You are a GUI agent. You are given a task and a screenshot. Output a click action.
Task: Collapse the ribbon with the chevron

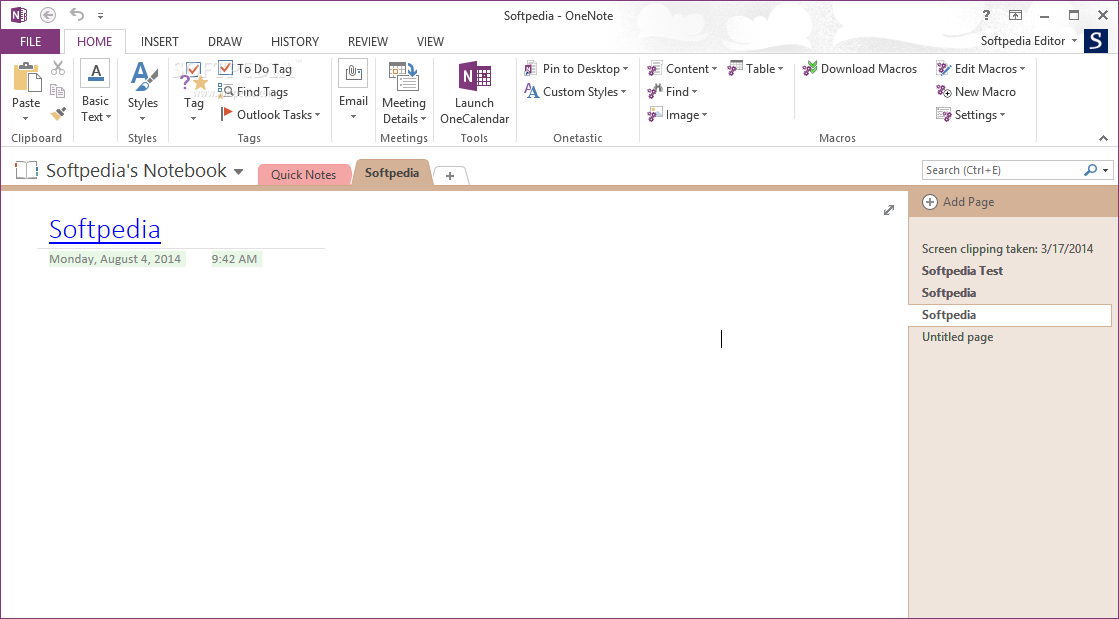point(1103,138)
